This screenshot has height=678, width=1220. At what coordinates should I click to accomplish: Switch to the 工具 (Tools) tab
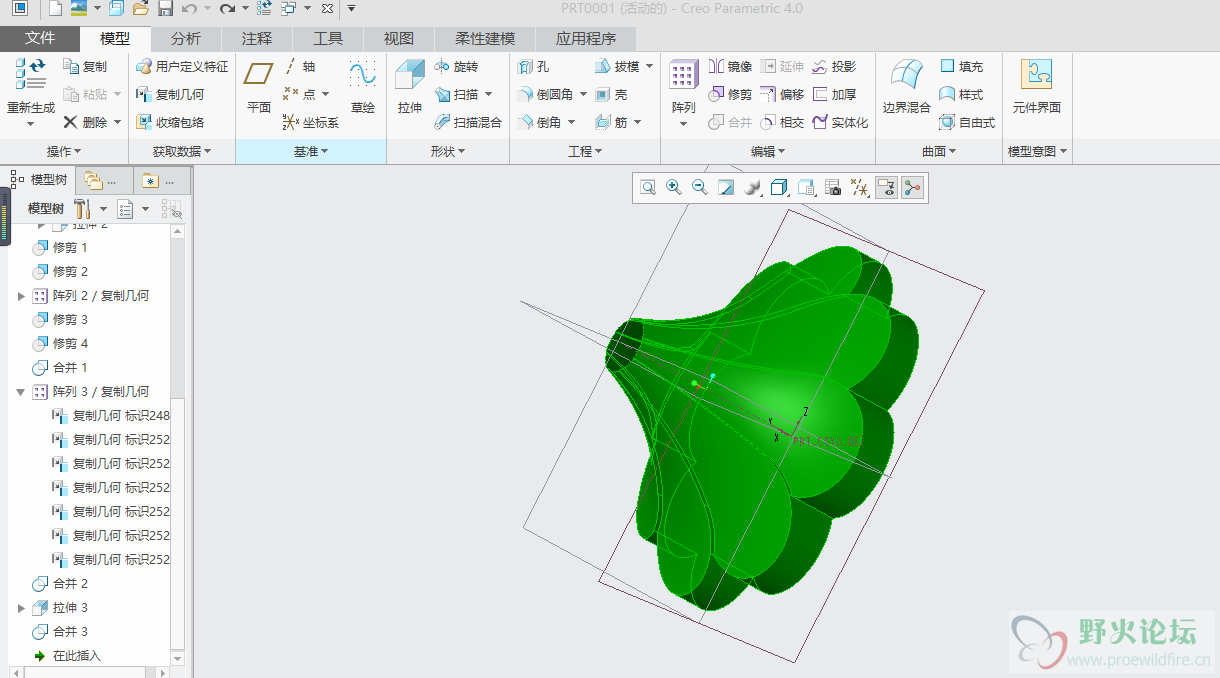tap(328, 39)
